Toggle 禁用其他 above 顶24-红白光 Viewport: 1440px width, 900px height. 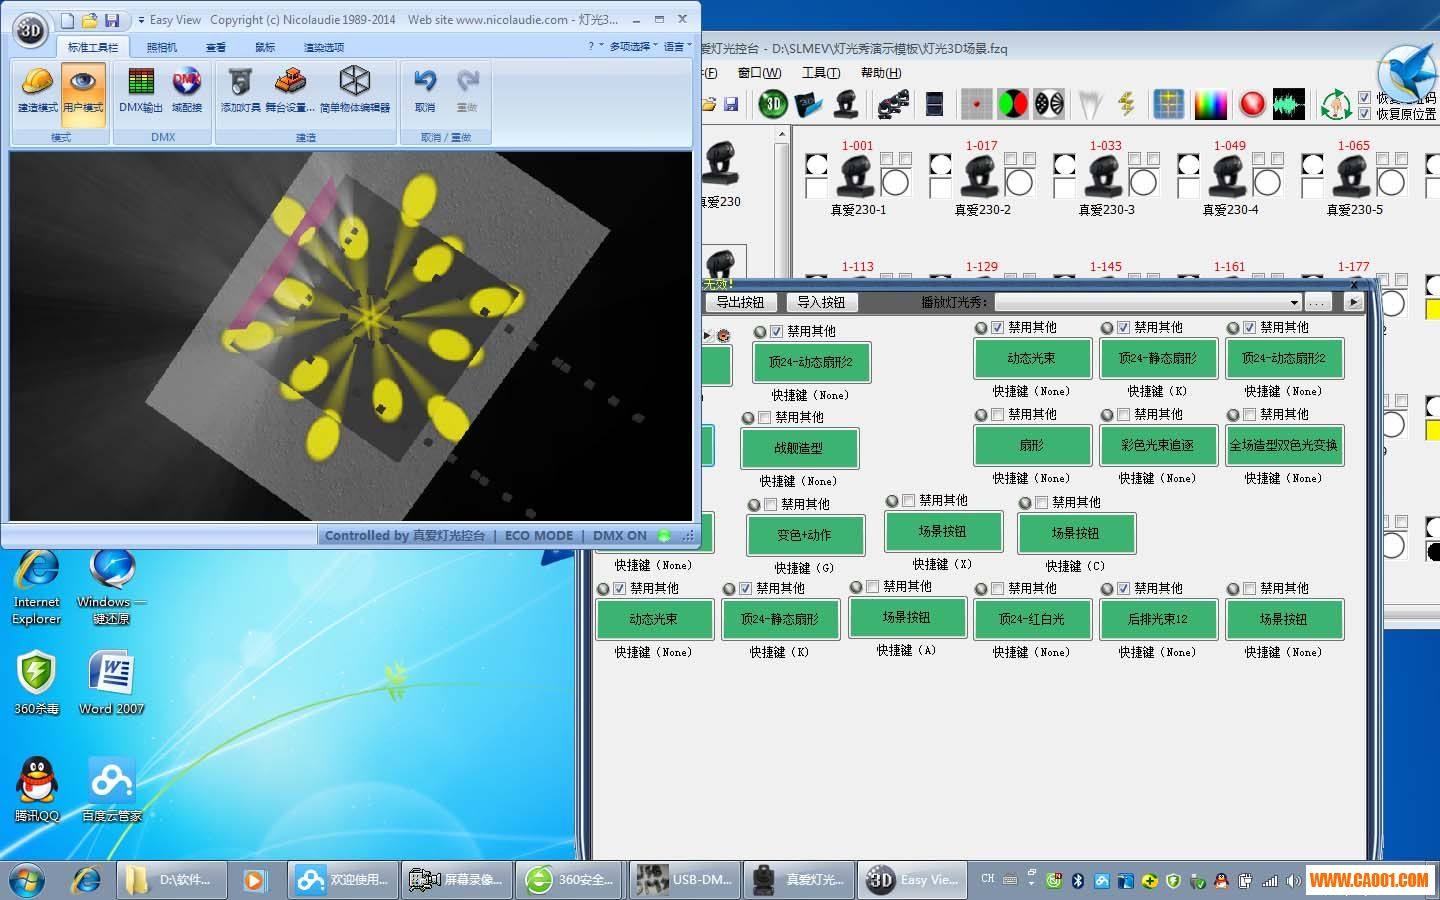click(x=997, y=589)
